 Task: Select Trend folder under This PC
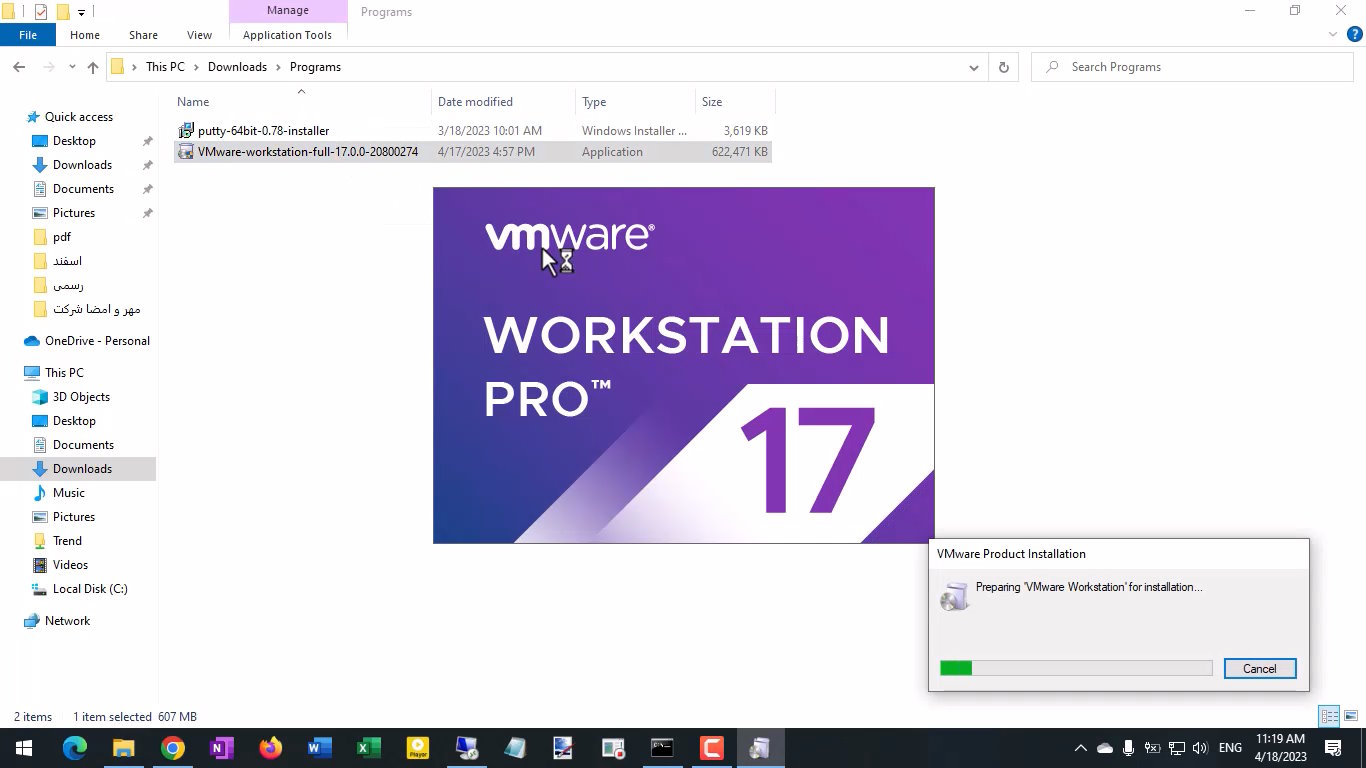click(x=67, y=541)
